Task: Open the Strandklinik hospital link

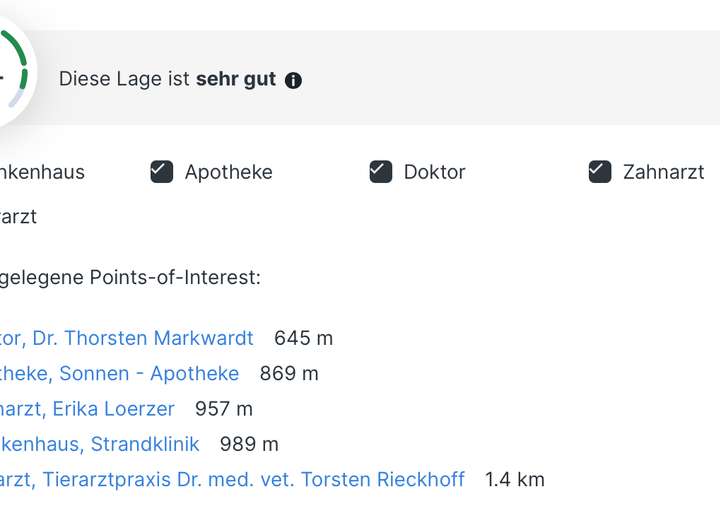Action: 99,444
